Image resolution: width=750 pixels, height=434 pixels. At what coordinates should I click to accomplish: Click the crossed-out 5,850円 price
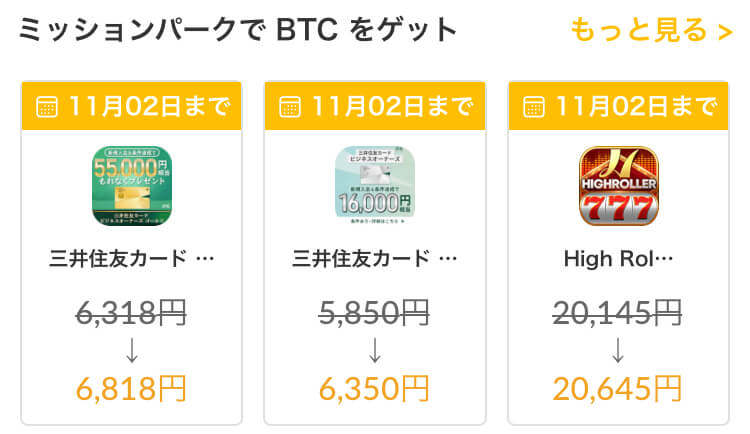[x=374, y=314]
